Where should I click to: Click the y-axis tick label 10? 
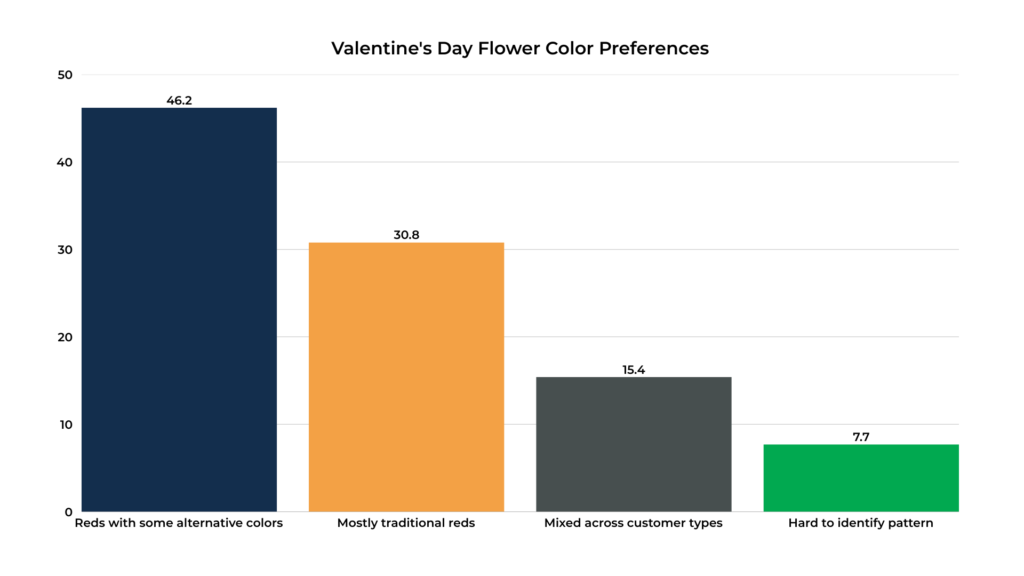point(65,424)
